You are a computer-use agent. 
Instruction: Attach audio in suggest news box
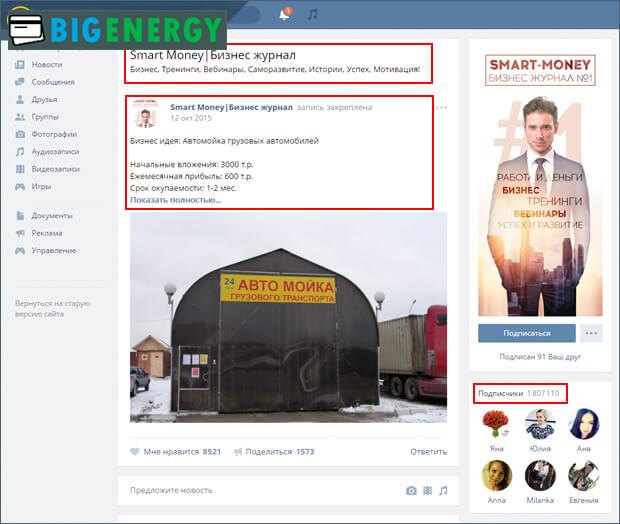tap(443, 490)
